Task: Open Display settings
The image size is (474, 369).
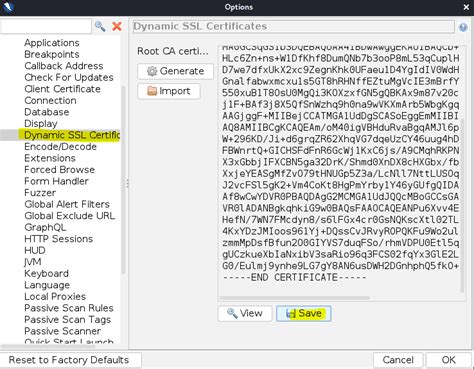Action: point(41,124)
